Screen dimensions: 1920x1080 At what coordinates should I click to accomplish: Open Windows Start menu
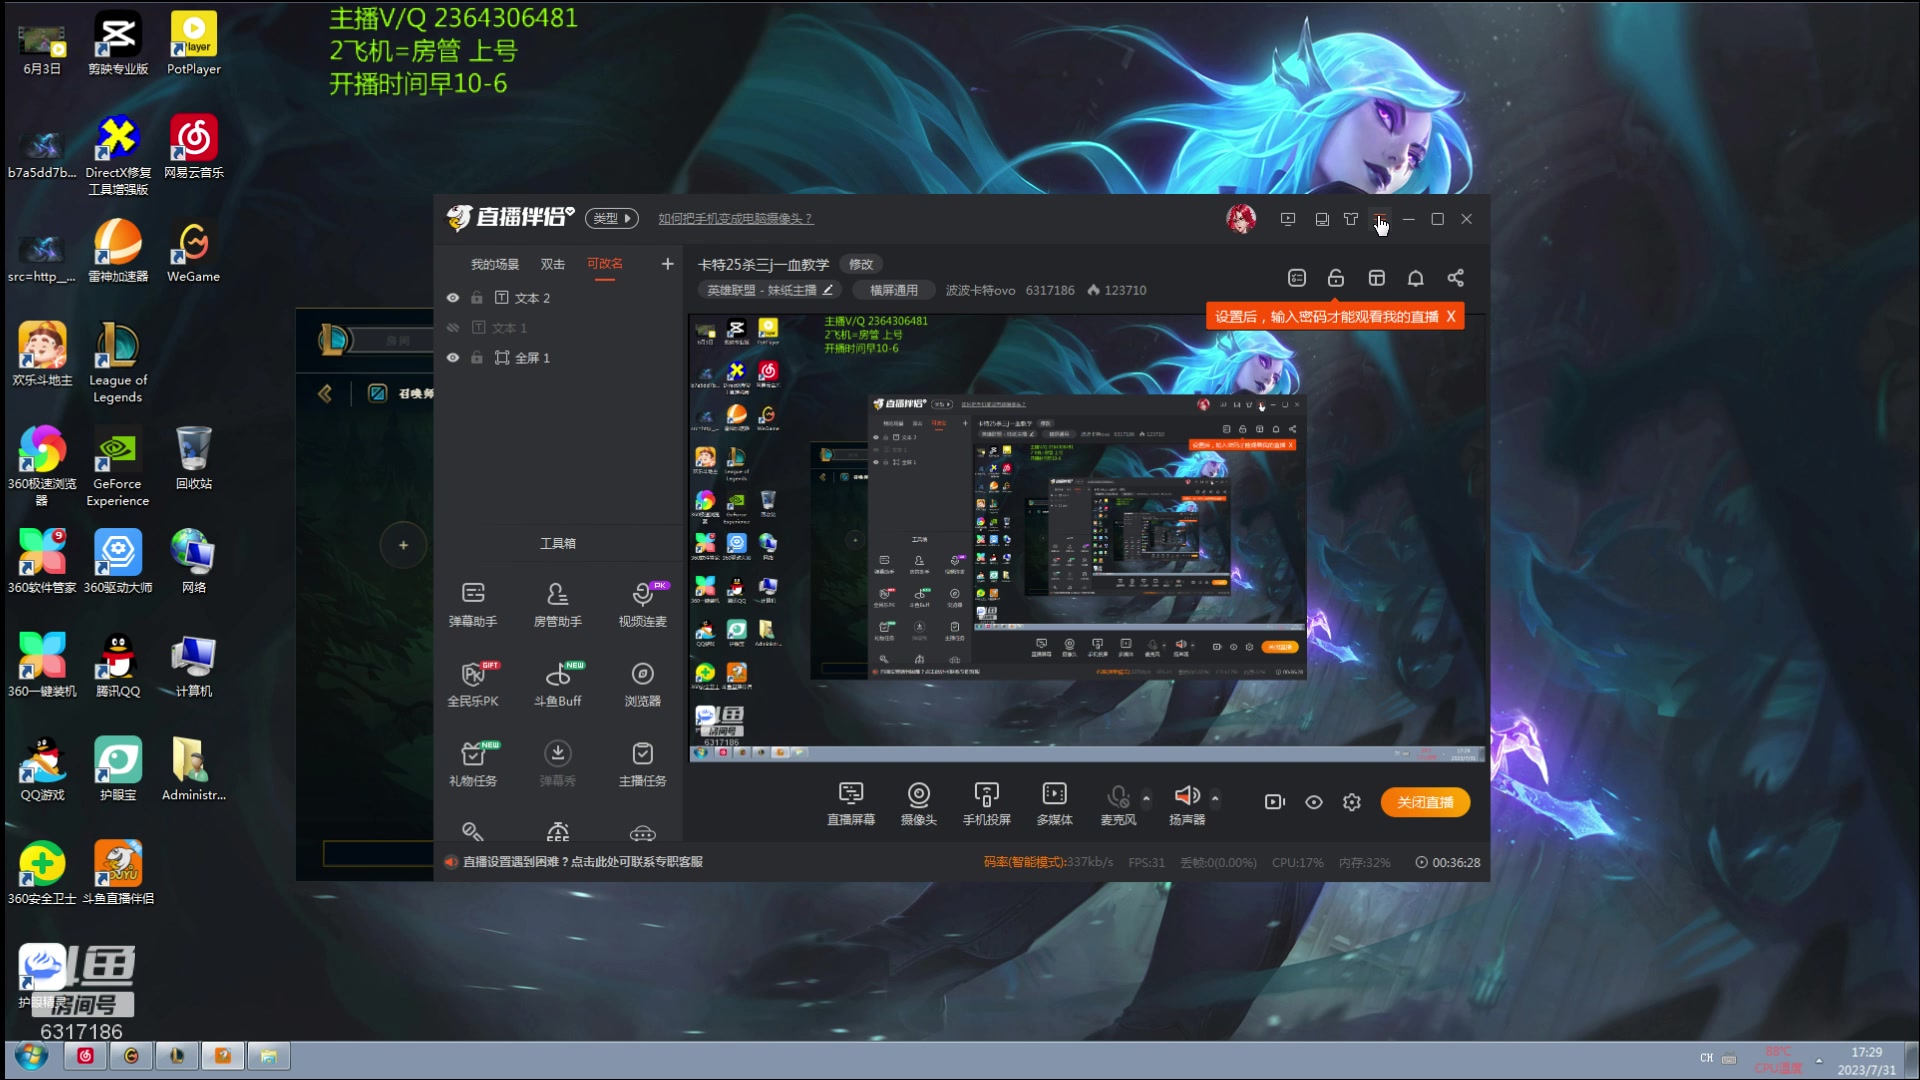tap(31, 1056)
